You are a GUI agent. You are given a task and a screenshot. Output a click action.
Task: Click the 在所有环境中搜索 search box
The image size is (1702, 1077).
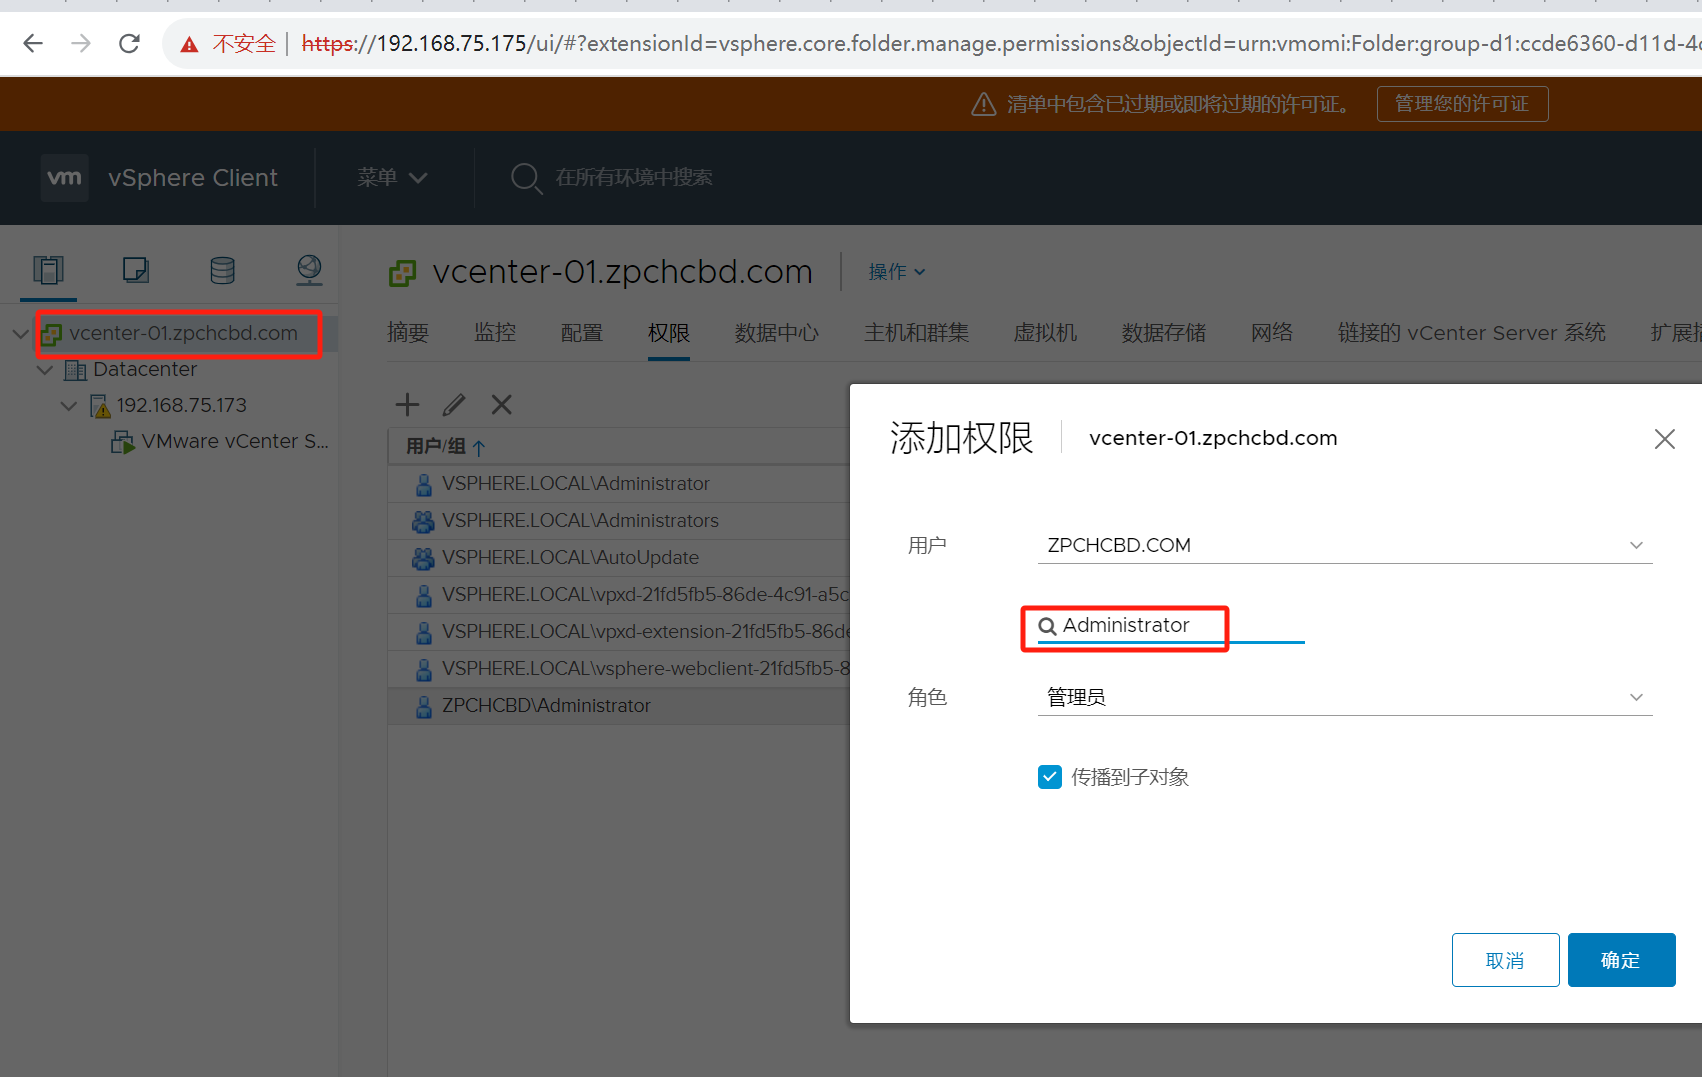tap(634, 178)
